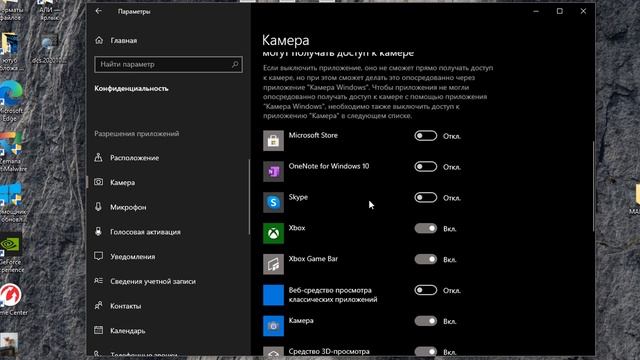Open the red Game Center desktop shortcut
Viewport: 640px width, 360px height.
click(12, 299)
